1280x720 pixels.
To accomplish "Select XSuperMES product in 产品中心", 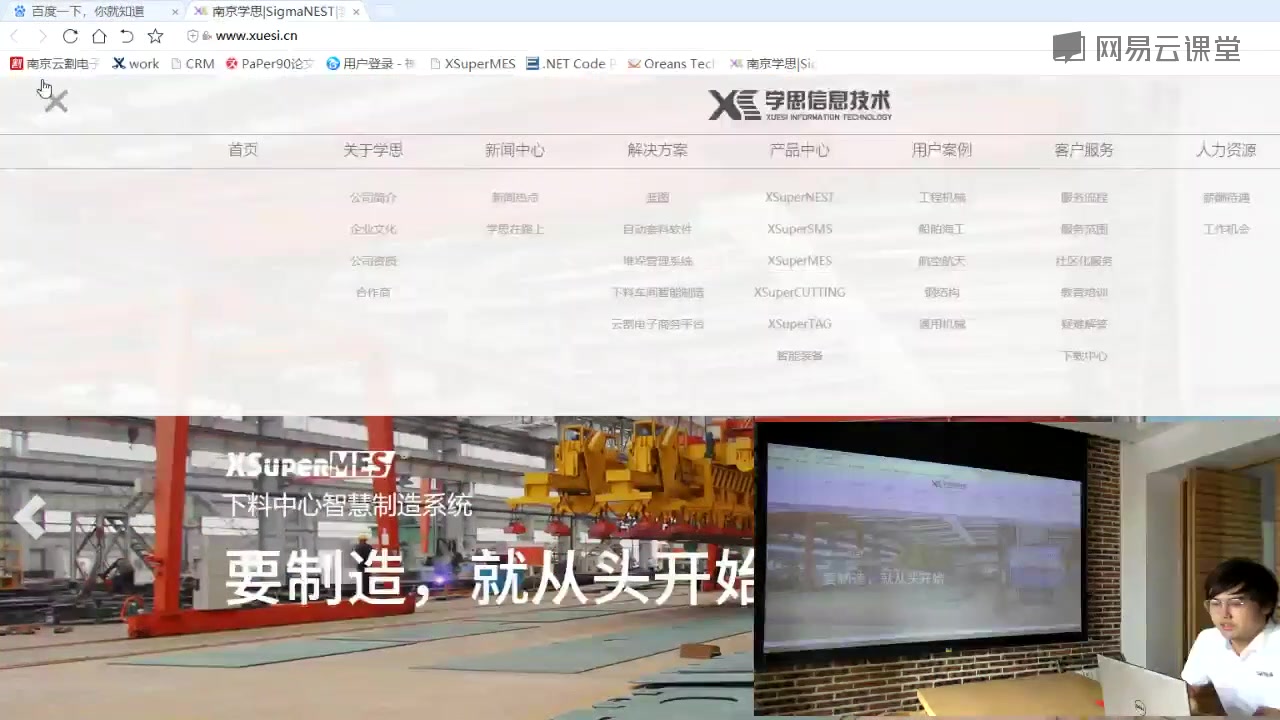I will tap(799, 261).
